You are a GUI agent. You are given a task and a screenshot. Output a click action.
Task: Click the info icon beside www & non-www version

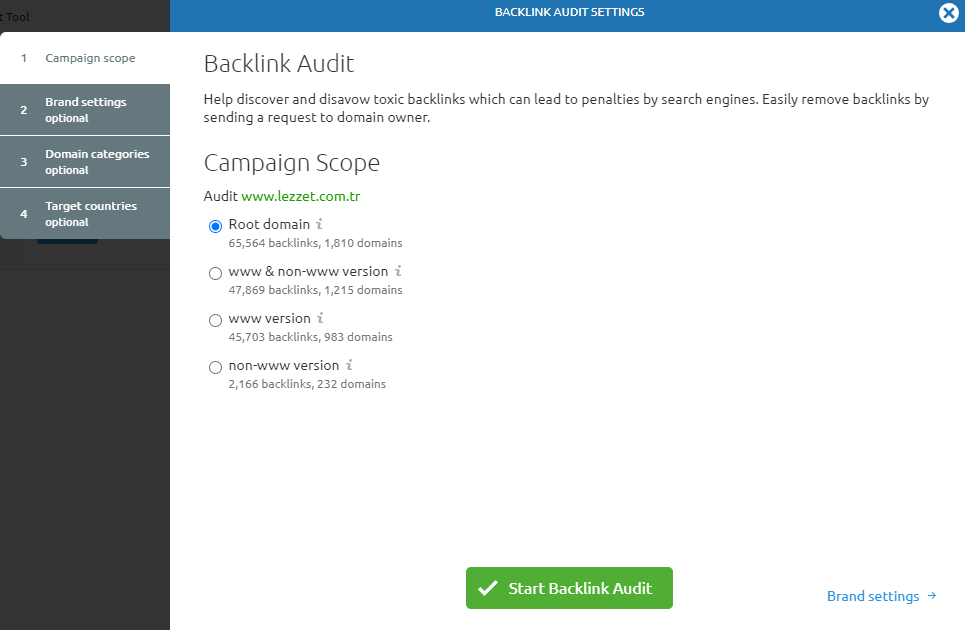pos(398,271)
